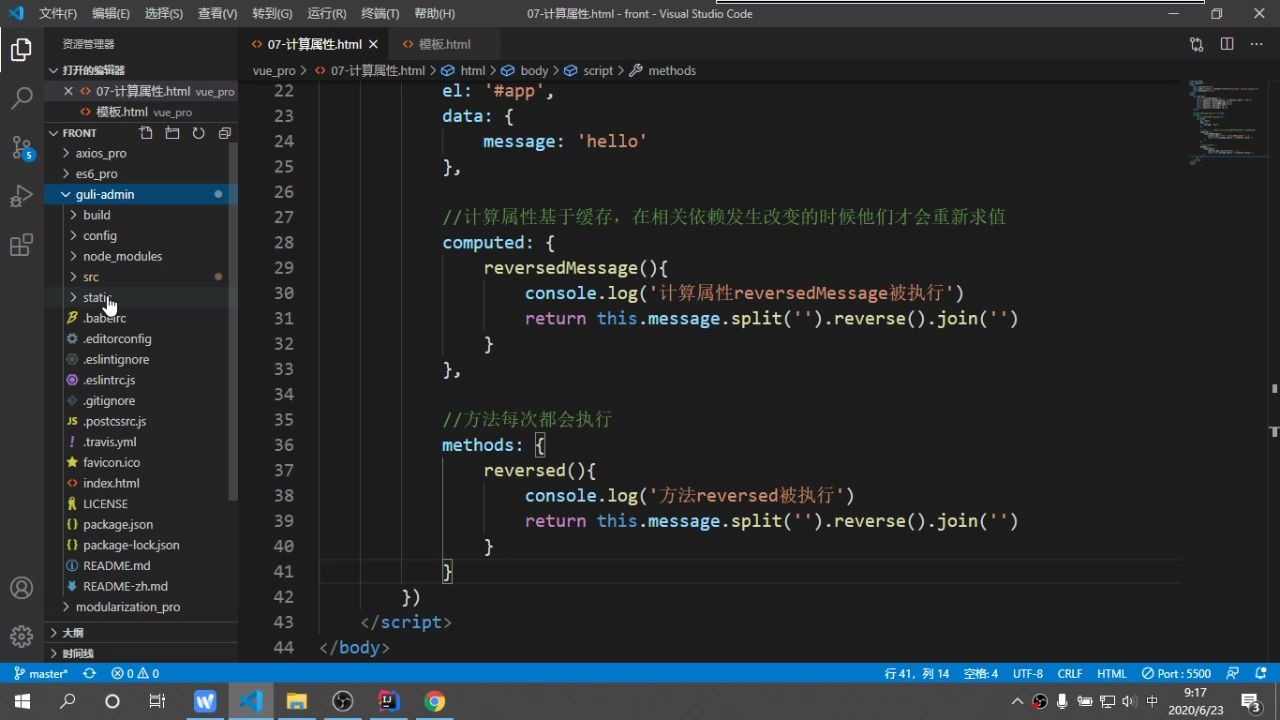This screenshot has width=1280, height=720.
Task: Change UTF-8 file encoding
Action: pyautogui.click(x=1028, y=674)
